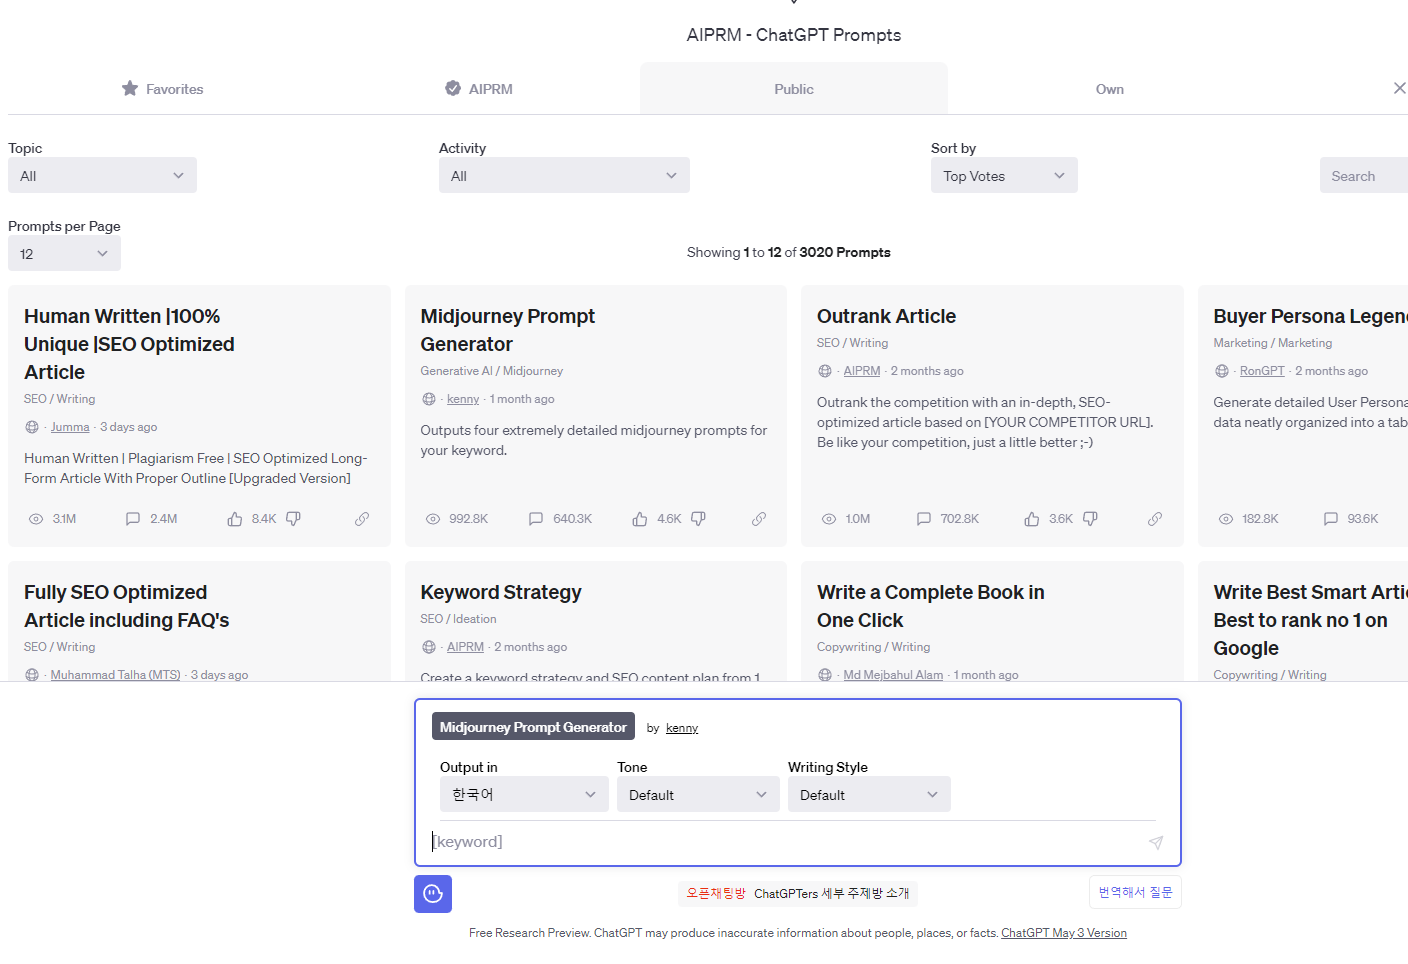Open the Human Written SEO Optimized Article prompt

click(x=129, y=344)
